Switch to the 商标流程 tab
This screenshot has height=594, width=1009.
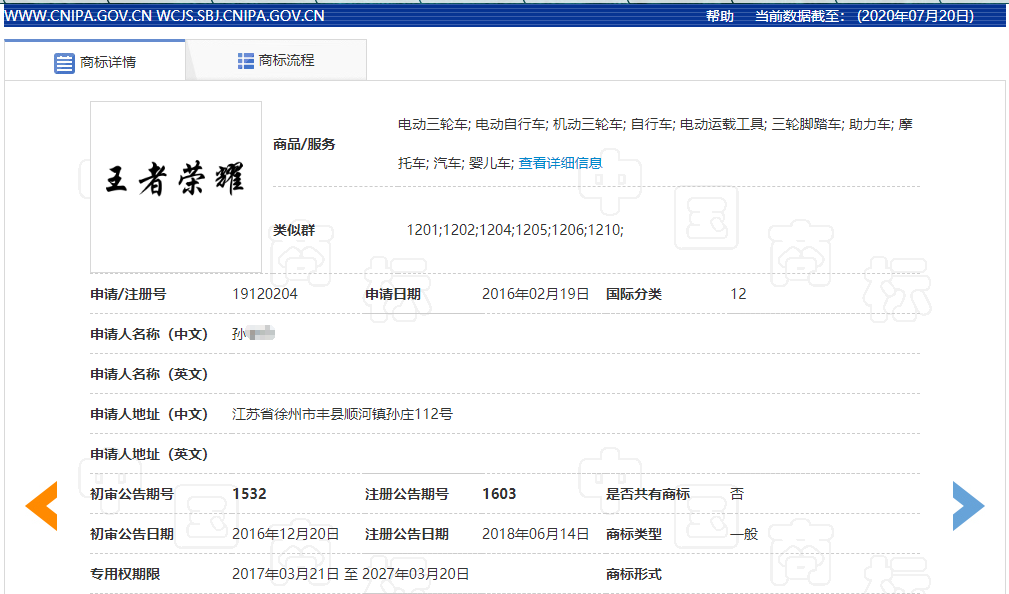pyautogui.click(x=276, y=60)
